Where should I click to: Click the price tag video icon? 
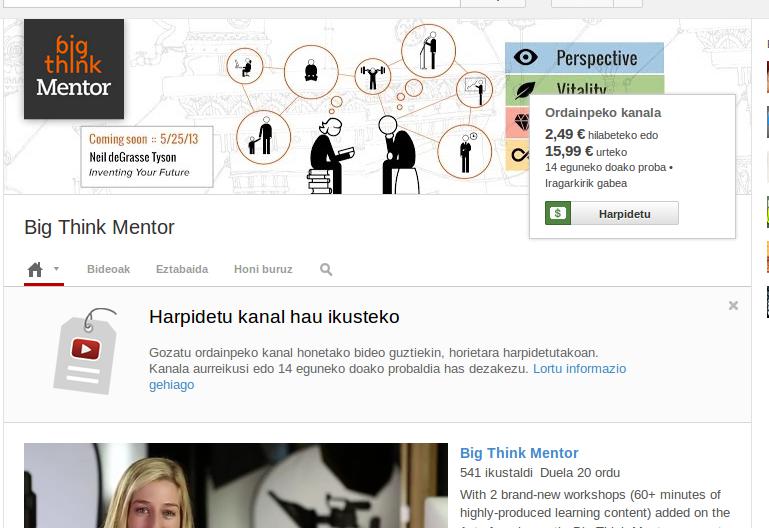tap(85, 350)
